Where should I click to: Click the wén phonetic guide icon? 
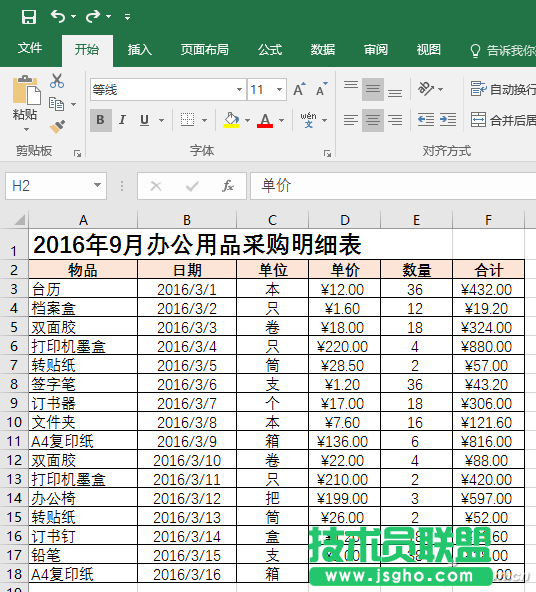point(309,120)
